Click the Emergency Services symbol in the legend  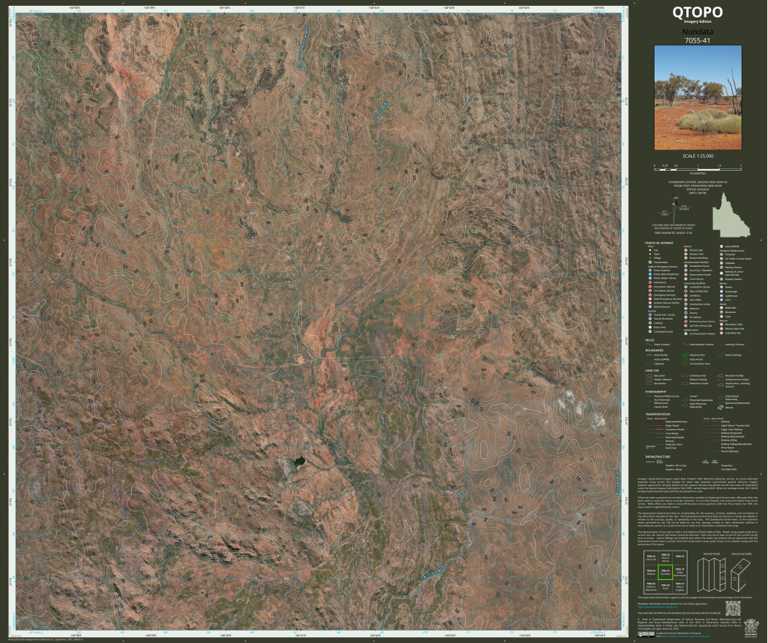(x=650, y=295)
